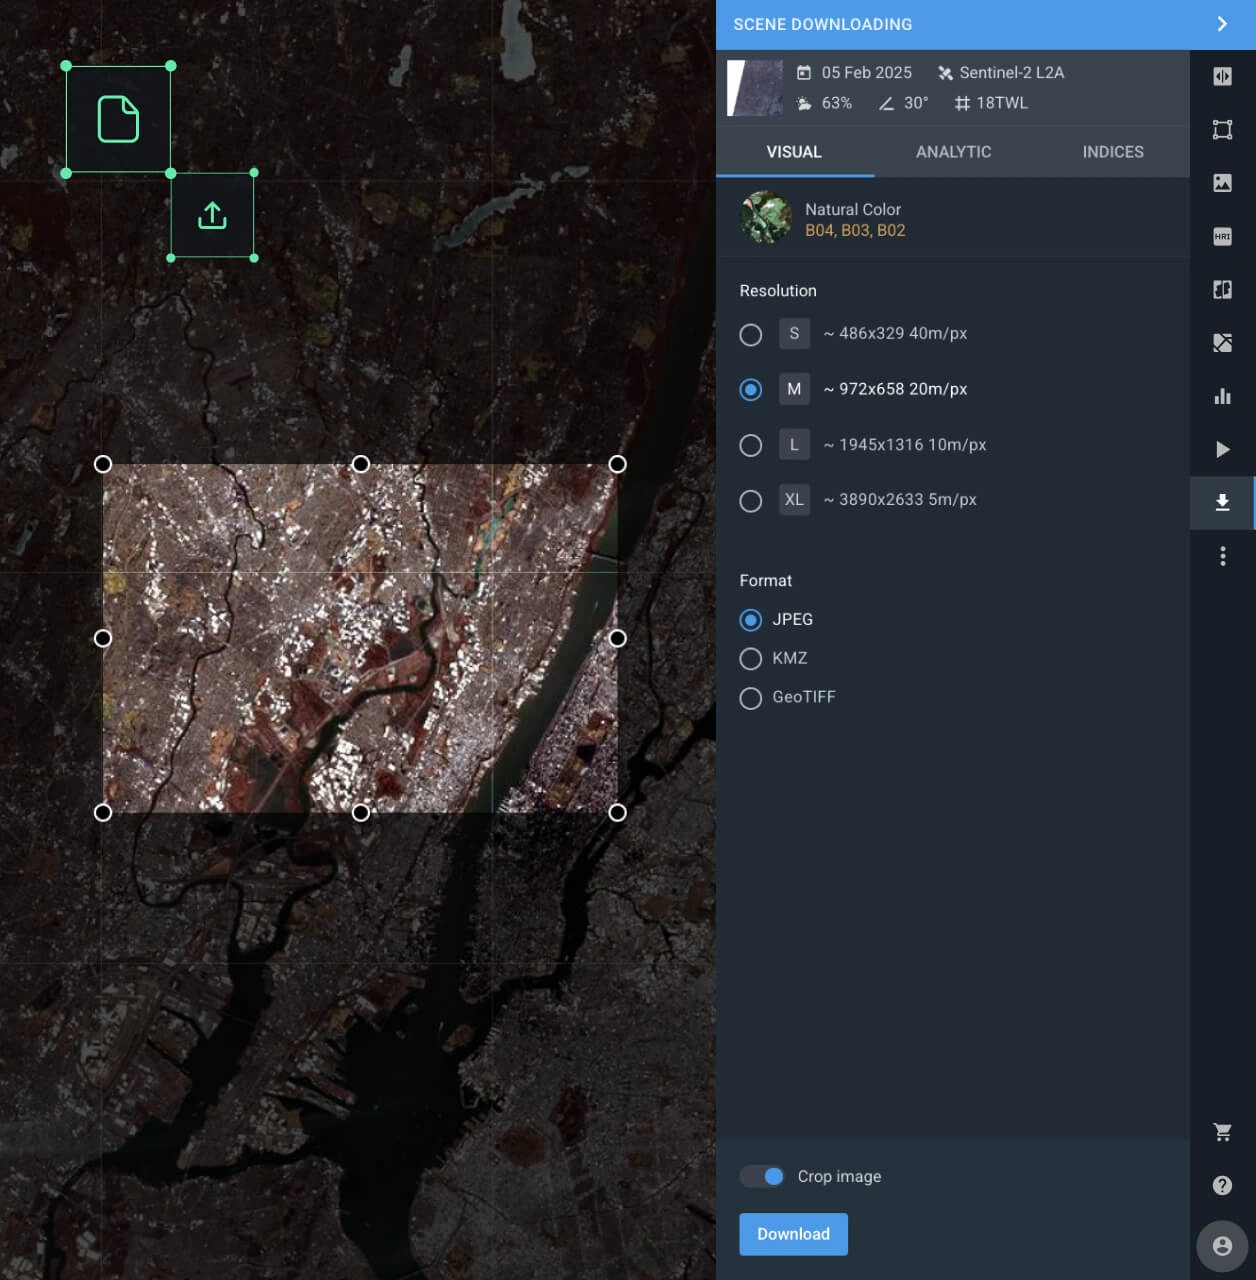Viewport: 1256px width, 1280px height.
Task: Open the analytics chart panel
Action: pos(1222,396)
